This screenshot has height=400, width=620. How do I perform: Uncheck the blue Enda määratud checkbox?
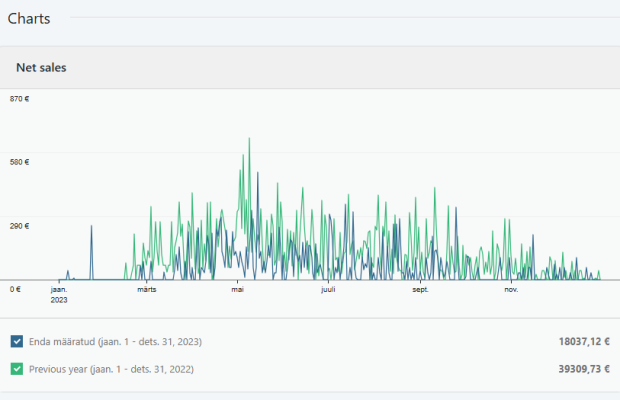click(17, 341)
